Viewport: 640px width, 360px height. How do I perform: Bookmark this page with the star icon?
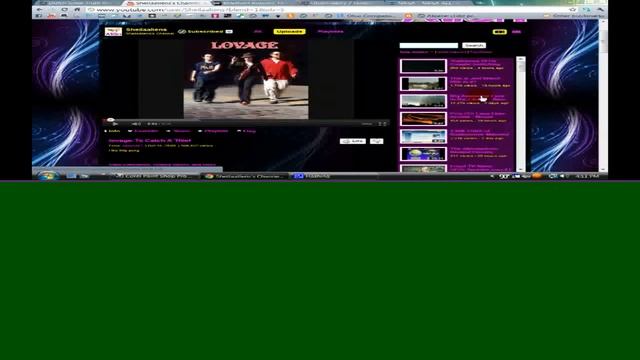[x=573, y=9]
